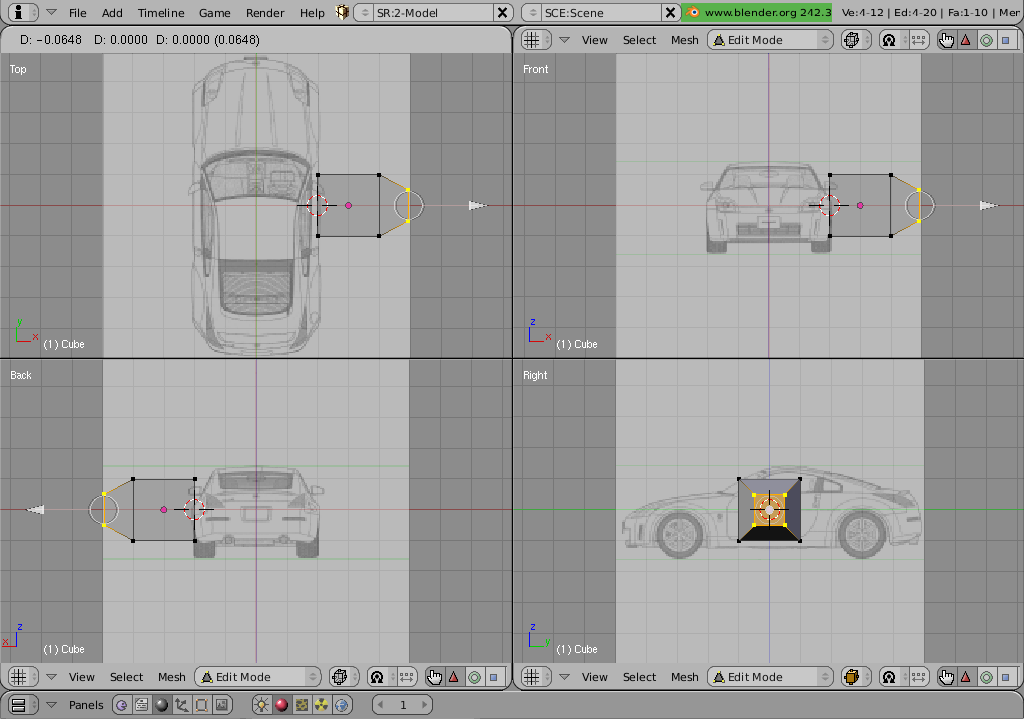This screenshot has width=1024, height=719.
Task: Enable scale manipulator square above Front view
Action: (1006, 40)
